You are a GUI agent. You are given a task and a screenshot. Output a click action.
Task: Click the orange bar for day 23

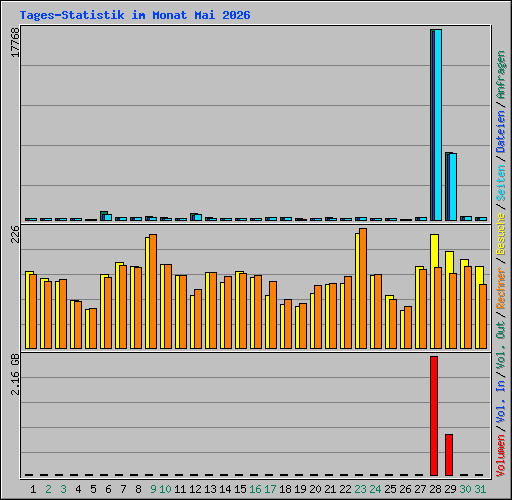(363, 288)
